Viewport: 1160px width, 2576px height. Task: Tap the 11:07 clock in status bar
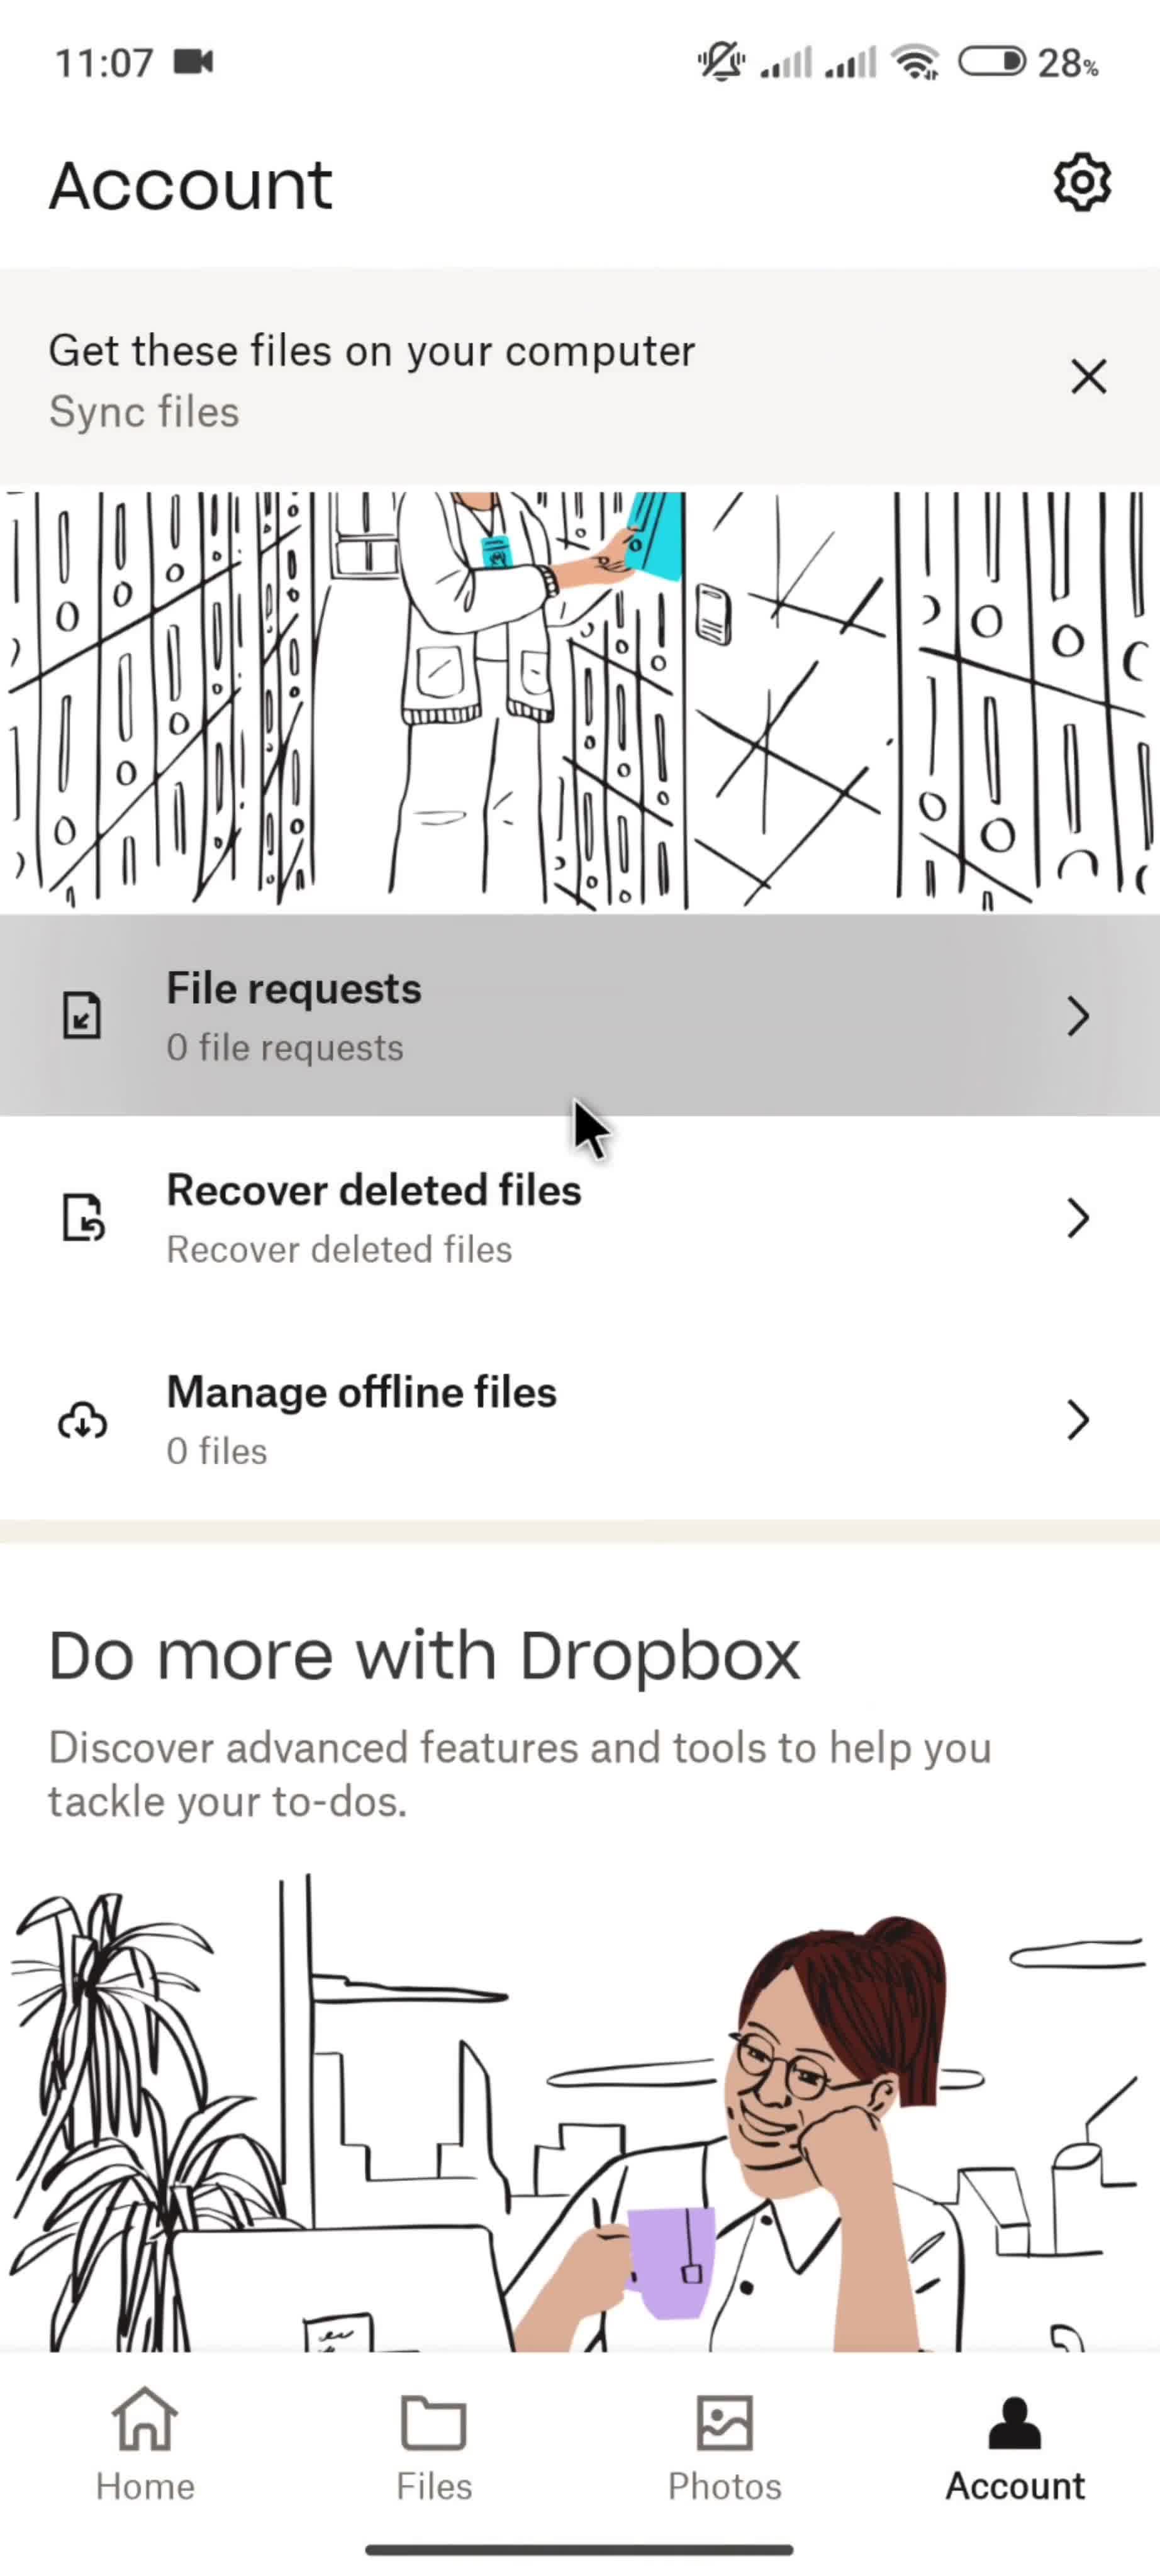point(104,63)
